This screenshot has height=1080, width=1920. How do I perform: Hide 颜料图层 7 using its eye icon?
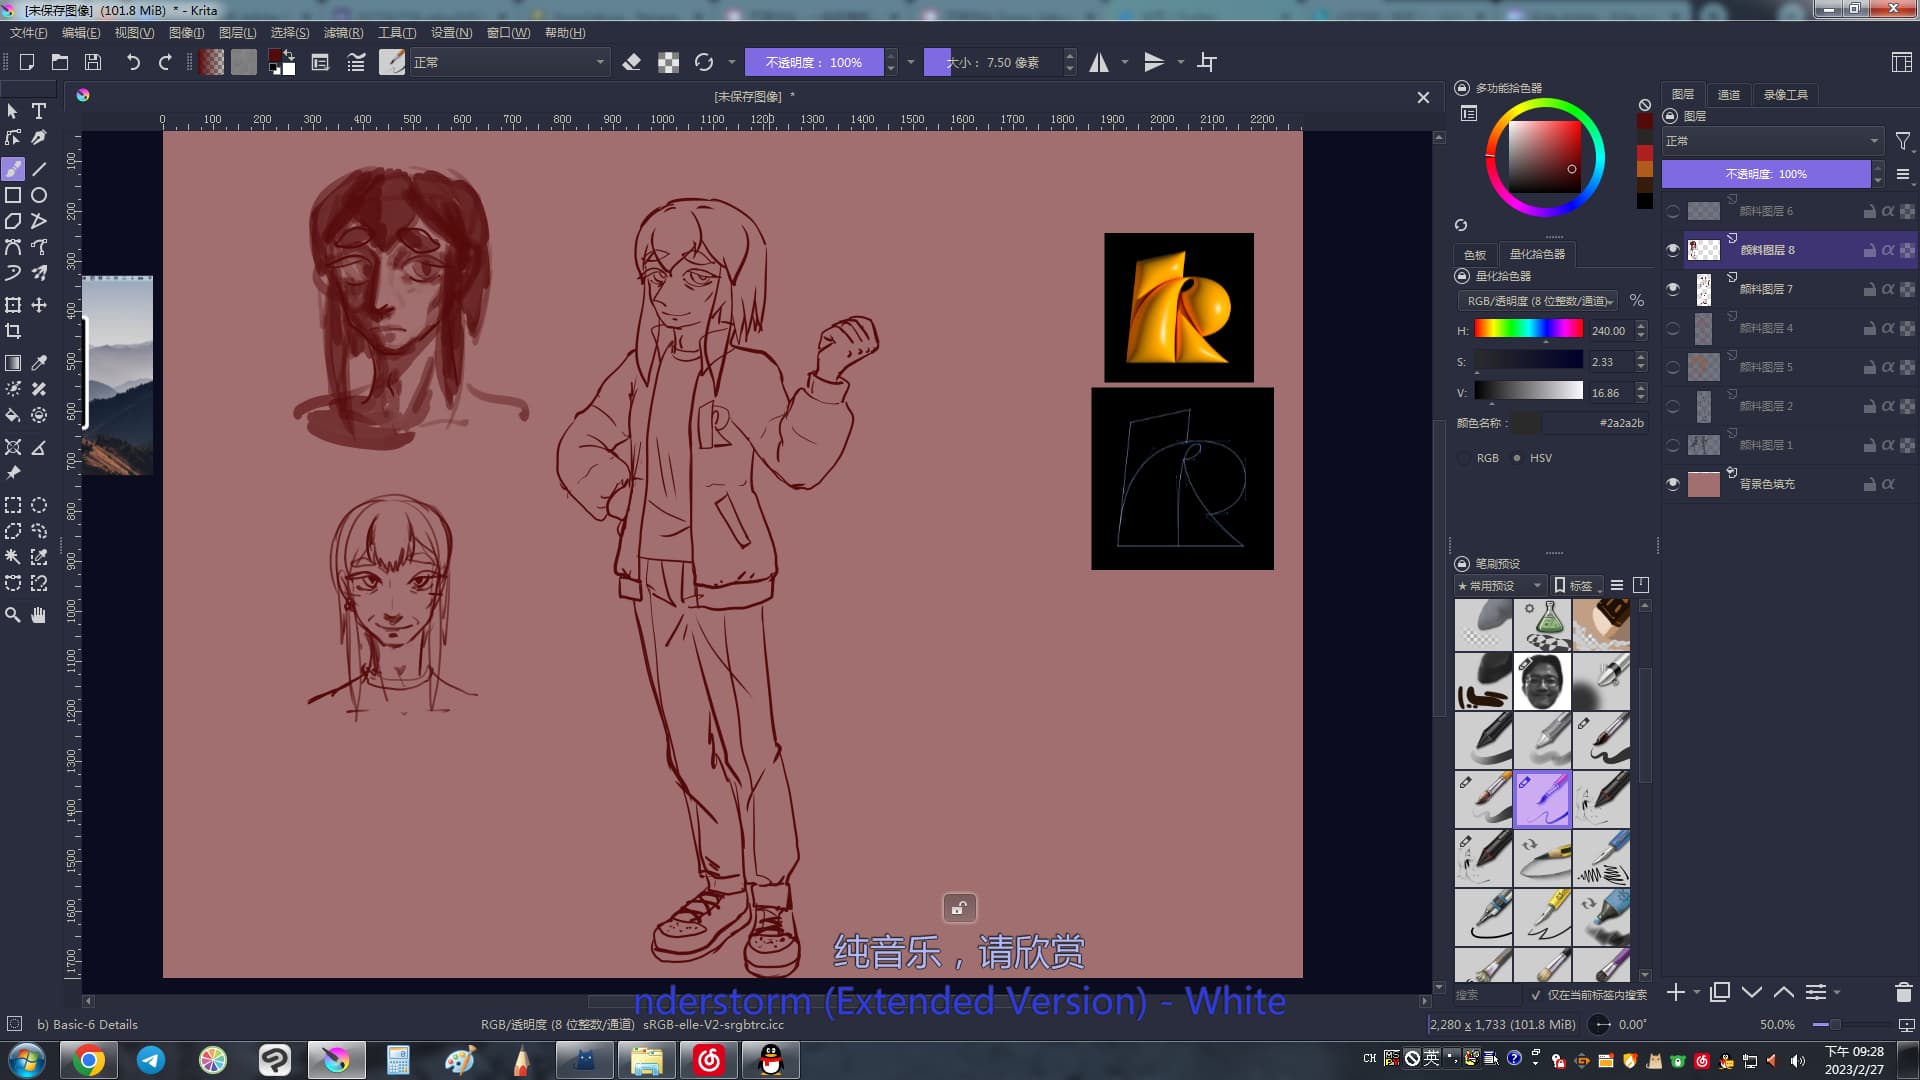(x=1673, y=289)
